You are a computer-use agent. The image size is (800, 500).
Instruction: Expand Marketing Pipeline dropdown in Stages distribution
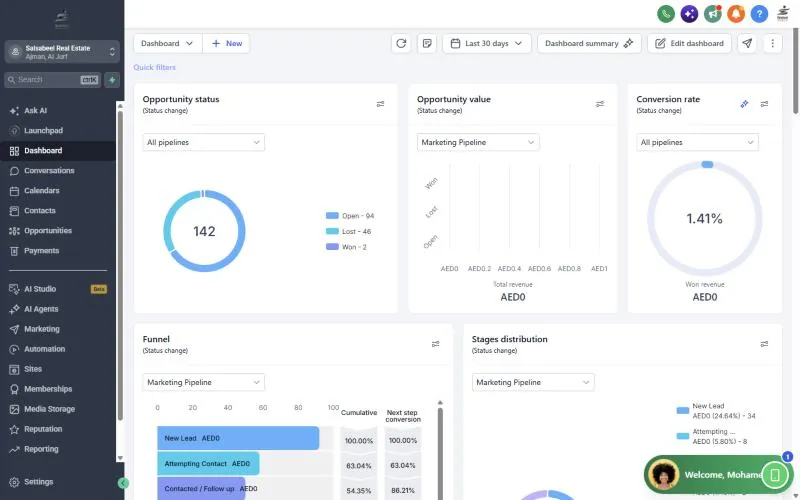533,382
